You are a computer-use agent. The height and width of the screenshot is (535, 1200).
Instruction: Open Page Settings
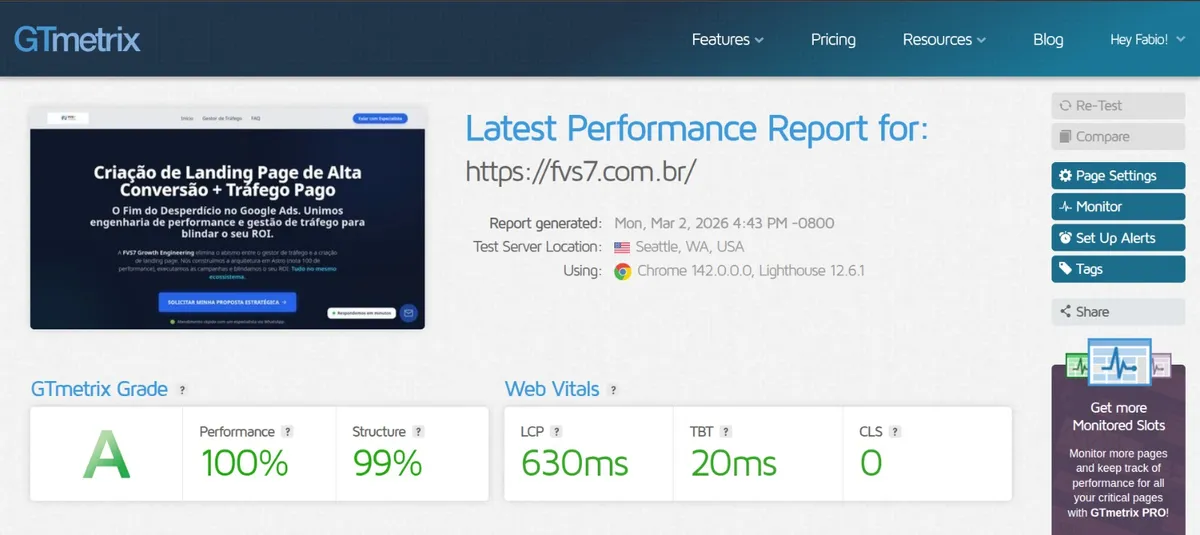point(1118,176)
